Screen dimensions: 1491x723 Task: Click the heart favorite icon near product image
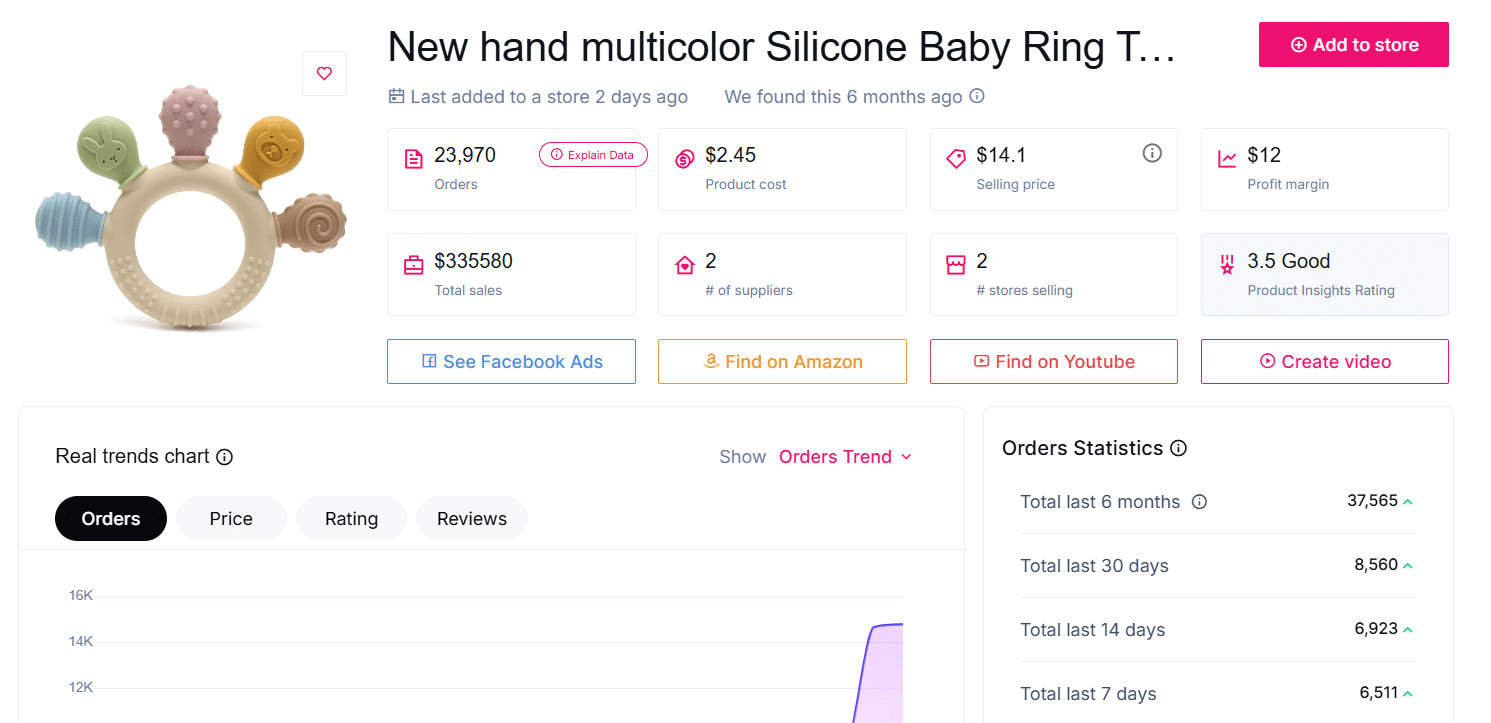tap(324, 73)
